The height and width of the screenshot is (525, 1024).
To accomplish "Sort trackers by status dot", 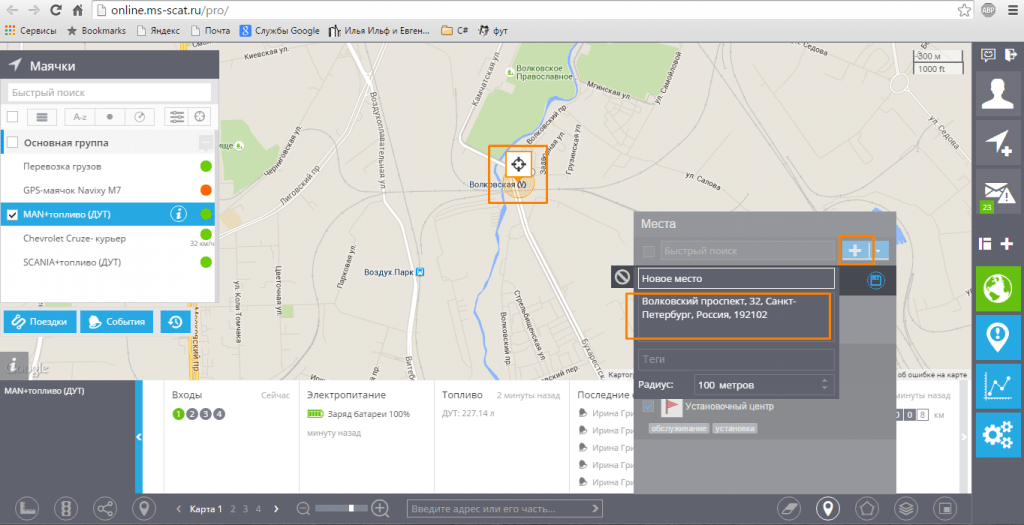I will click(110, 117).
